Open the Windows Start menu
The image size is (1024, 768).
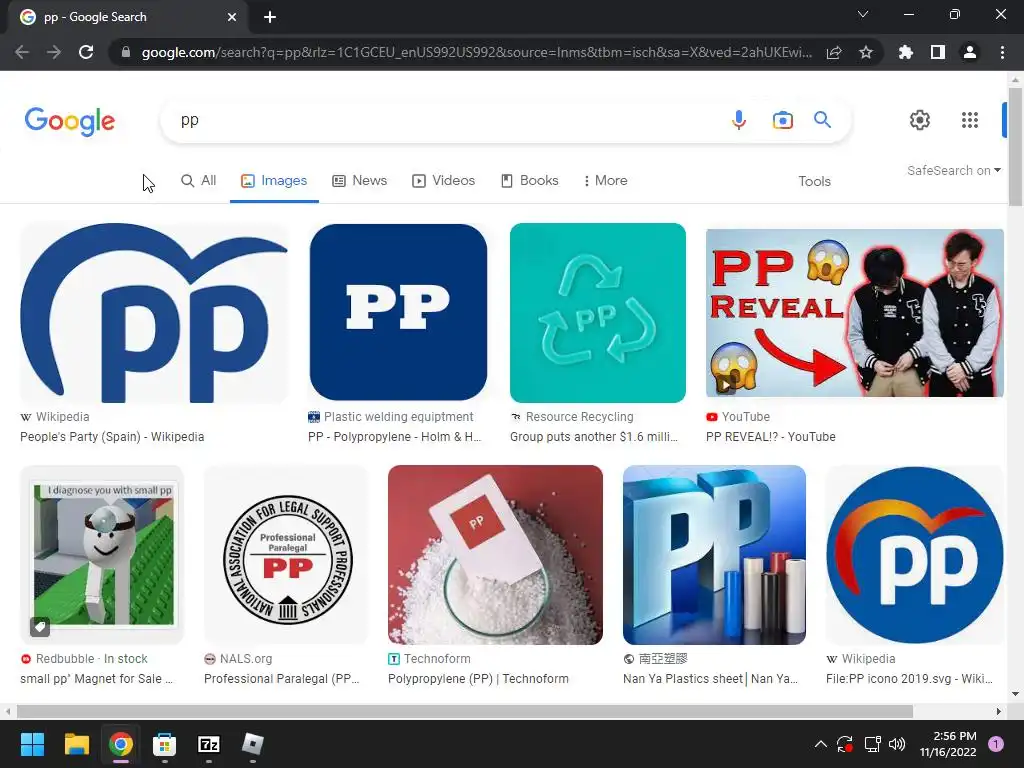point(32,744)
